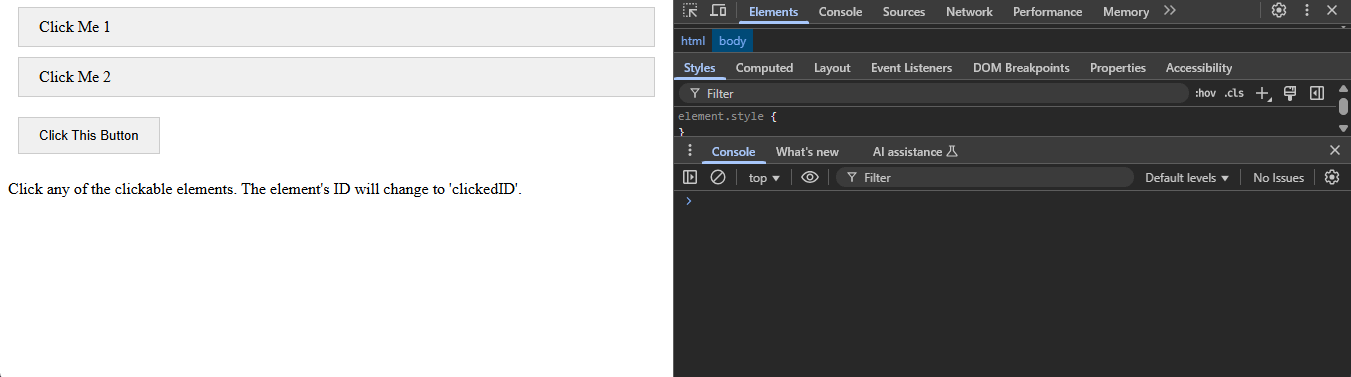Open the drawer three-dot more tools menu
Image resolution: width=1351 pixels, height=377 pixels.
(689, 151)
